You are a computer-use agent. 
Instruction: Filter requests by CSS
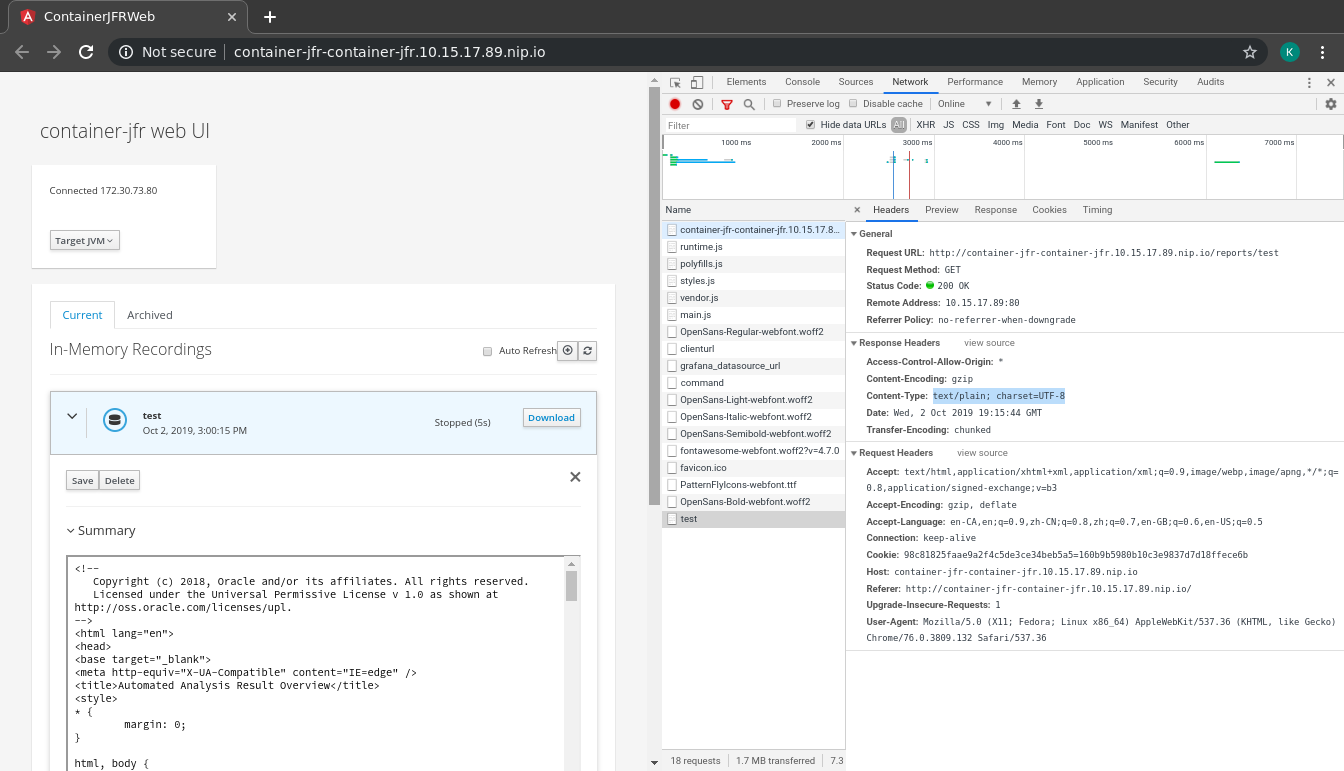click(x=971, y=125)
